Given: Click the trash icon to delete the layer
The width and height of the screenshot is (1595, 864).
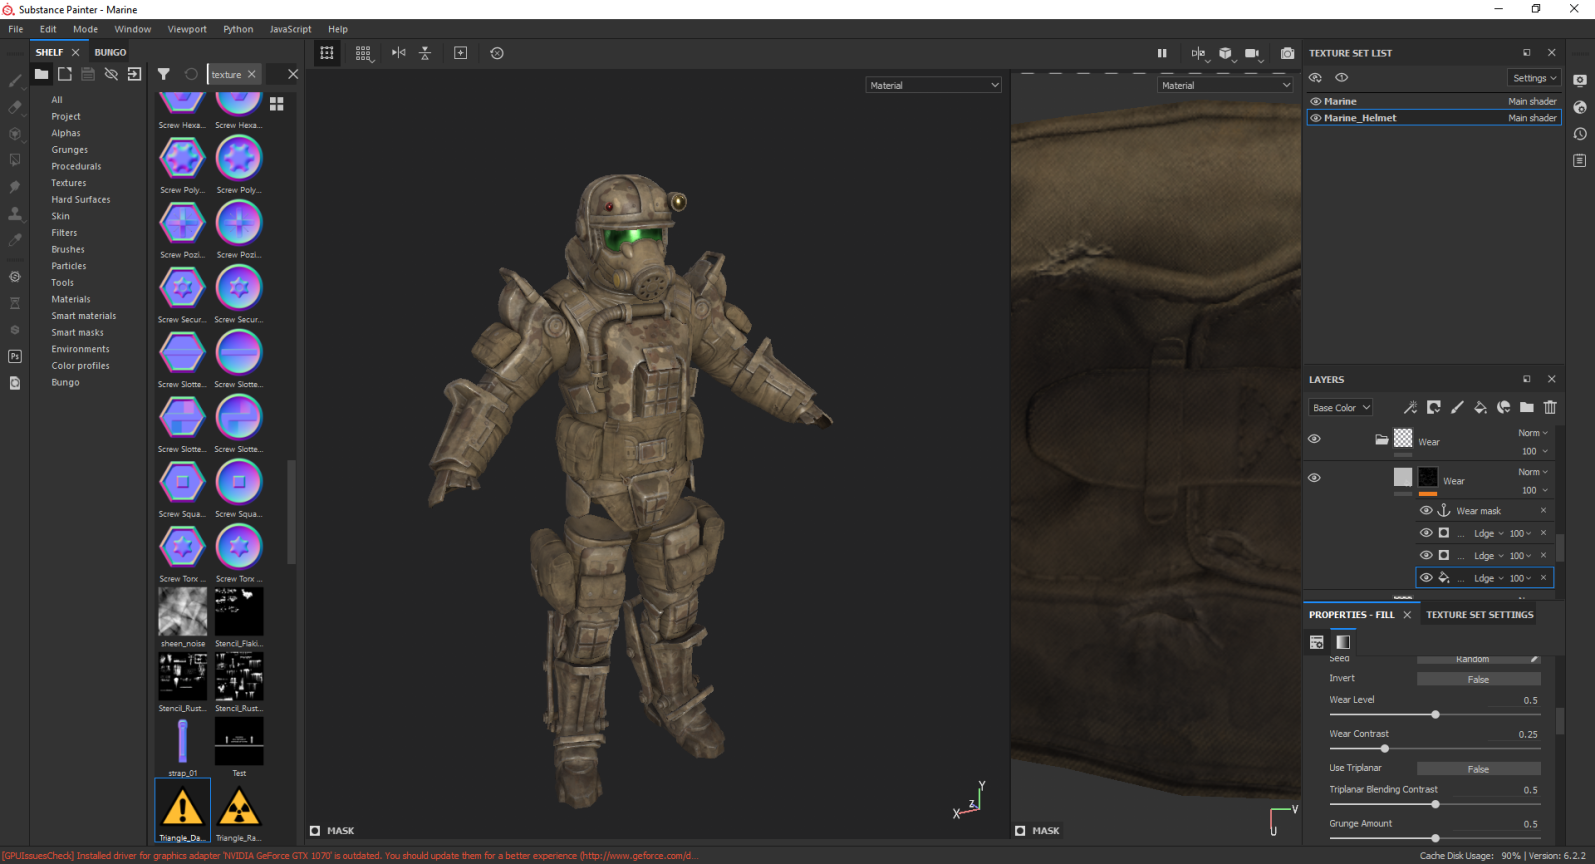Looking at the screenshot, I should (1550, 407).
